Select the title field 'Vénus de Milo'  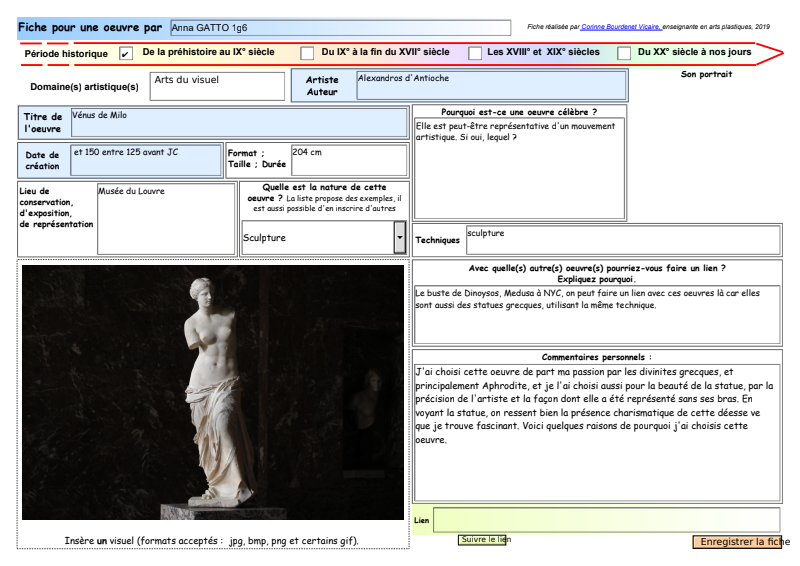coord(240,123)
